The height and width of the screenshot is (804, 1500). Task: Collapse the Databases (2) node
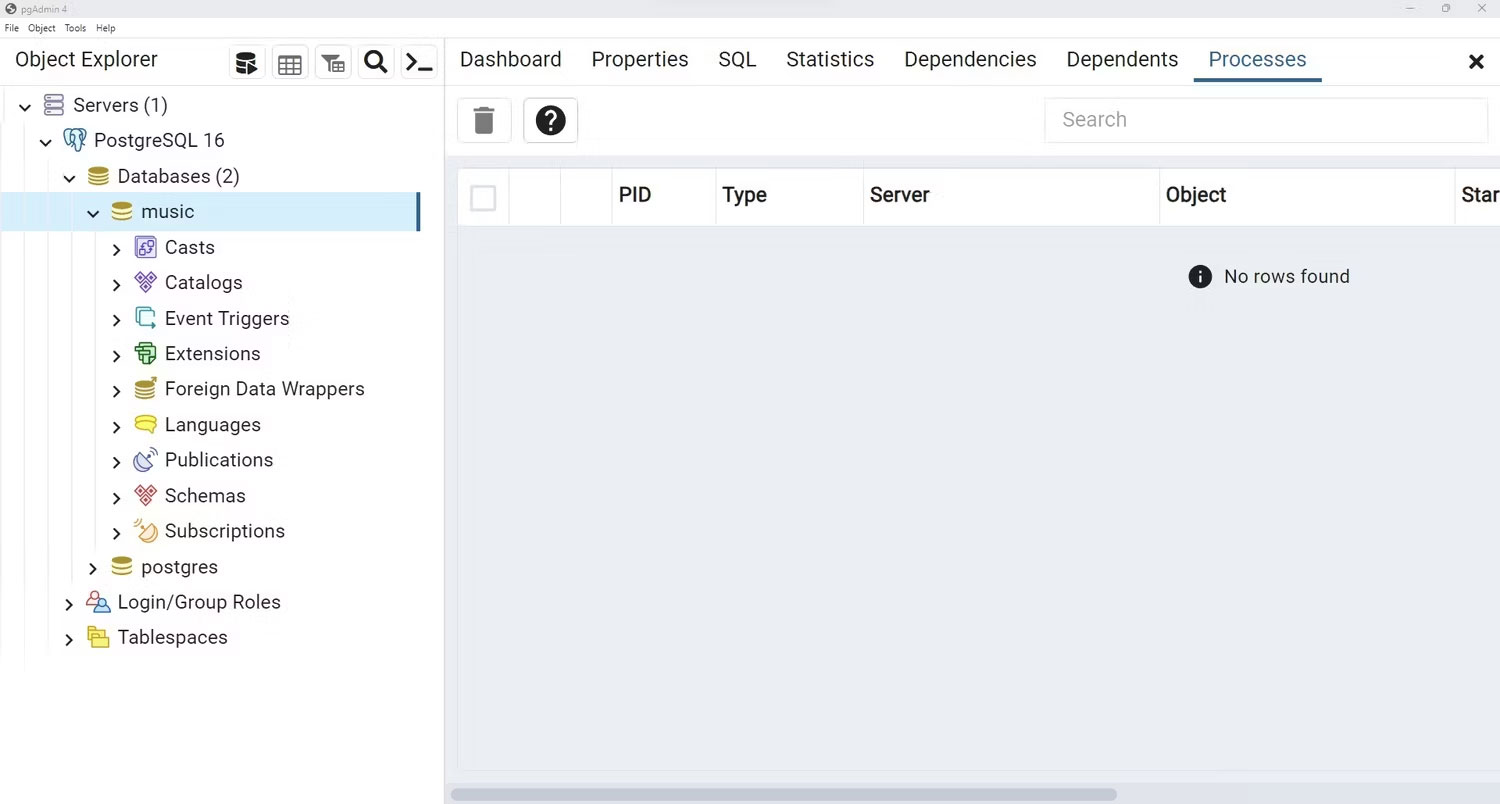(69, 178)
